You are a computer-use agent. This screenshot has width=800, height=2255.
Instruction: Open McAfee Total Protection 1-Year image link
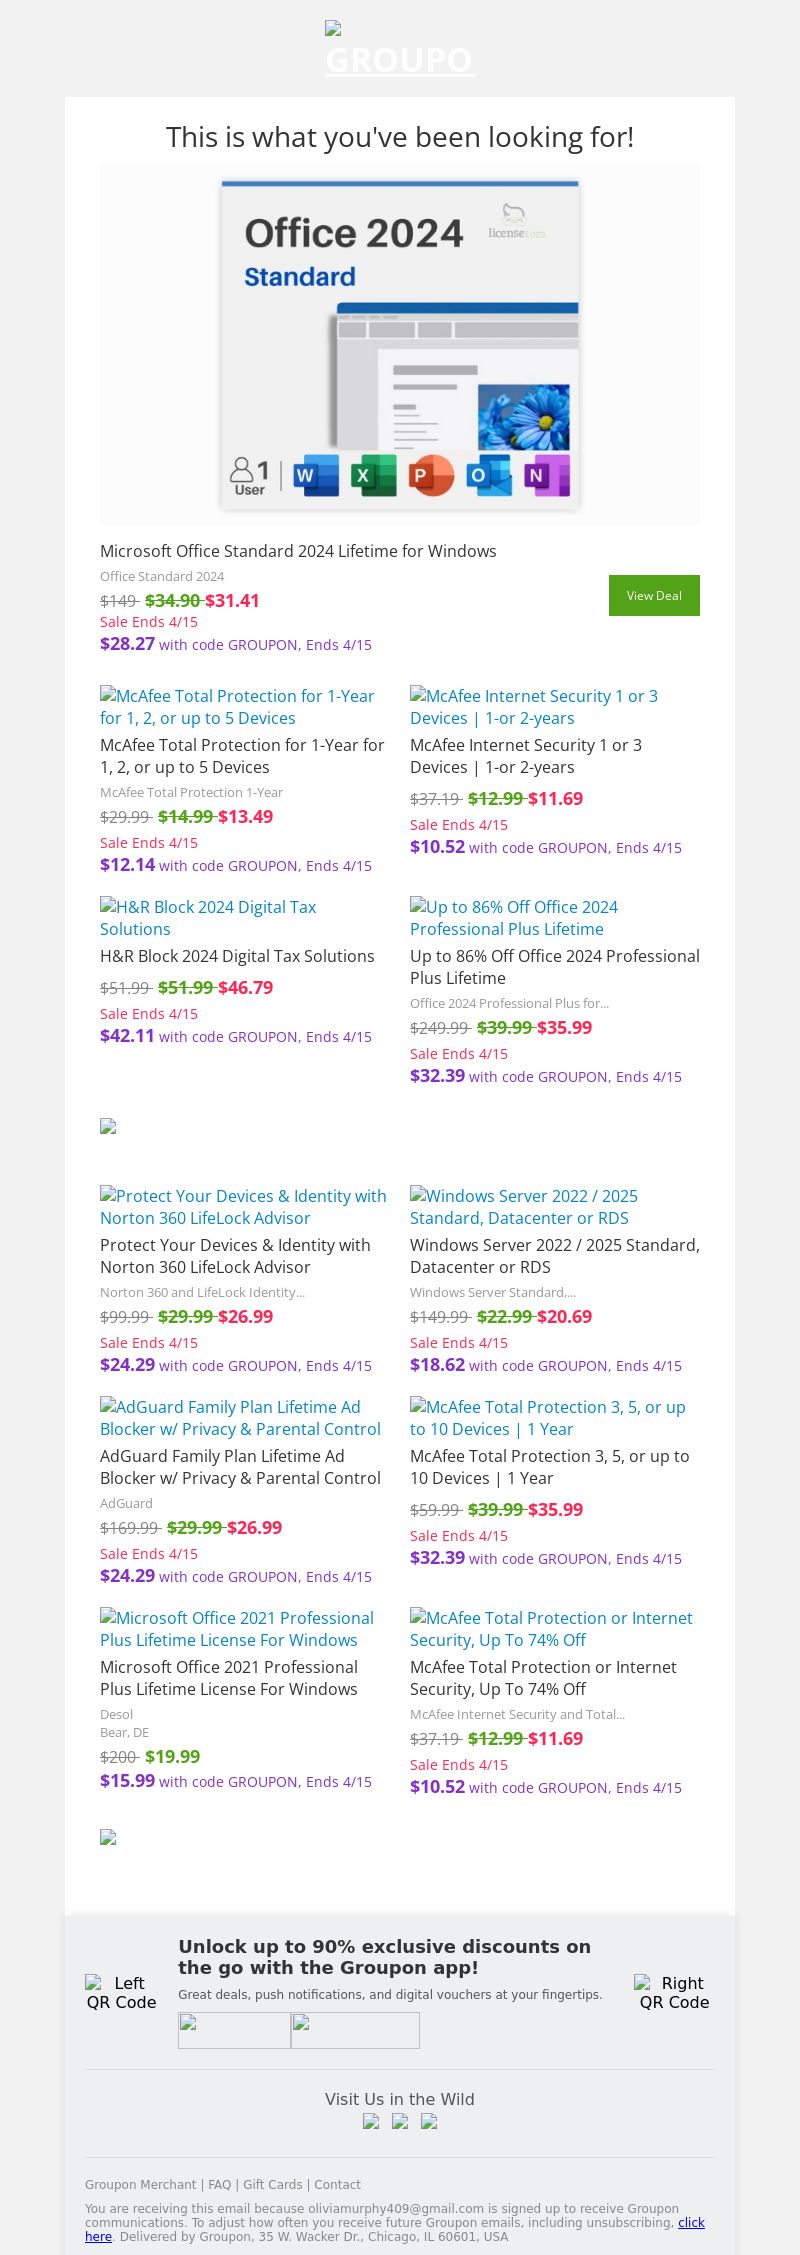tap(238, 707)
